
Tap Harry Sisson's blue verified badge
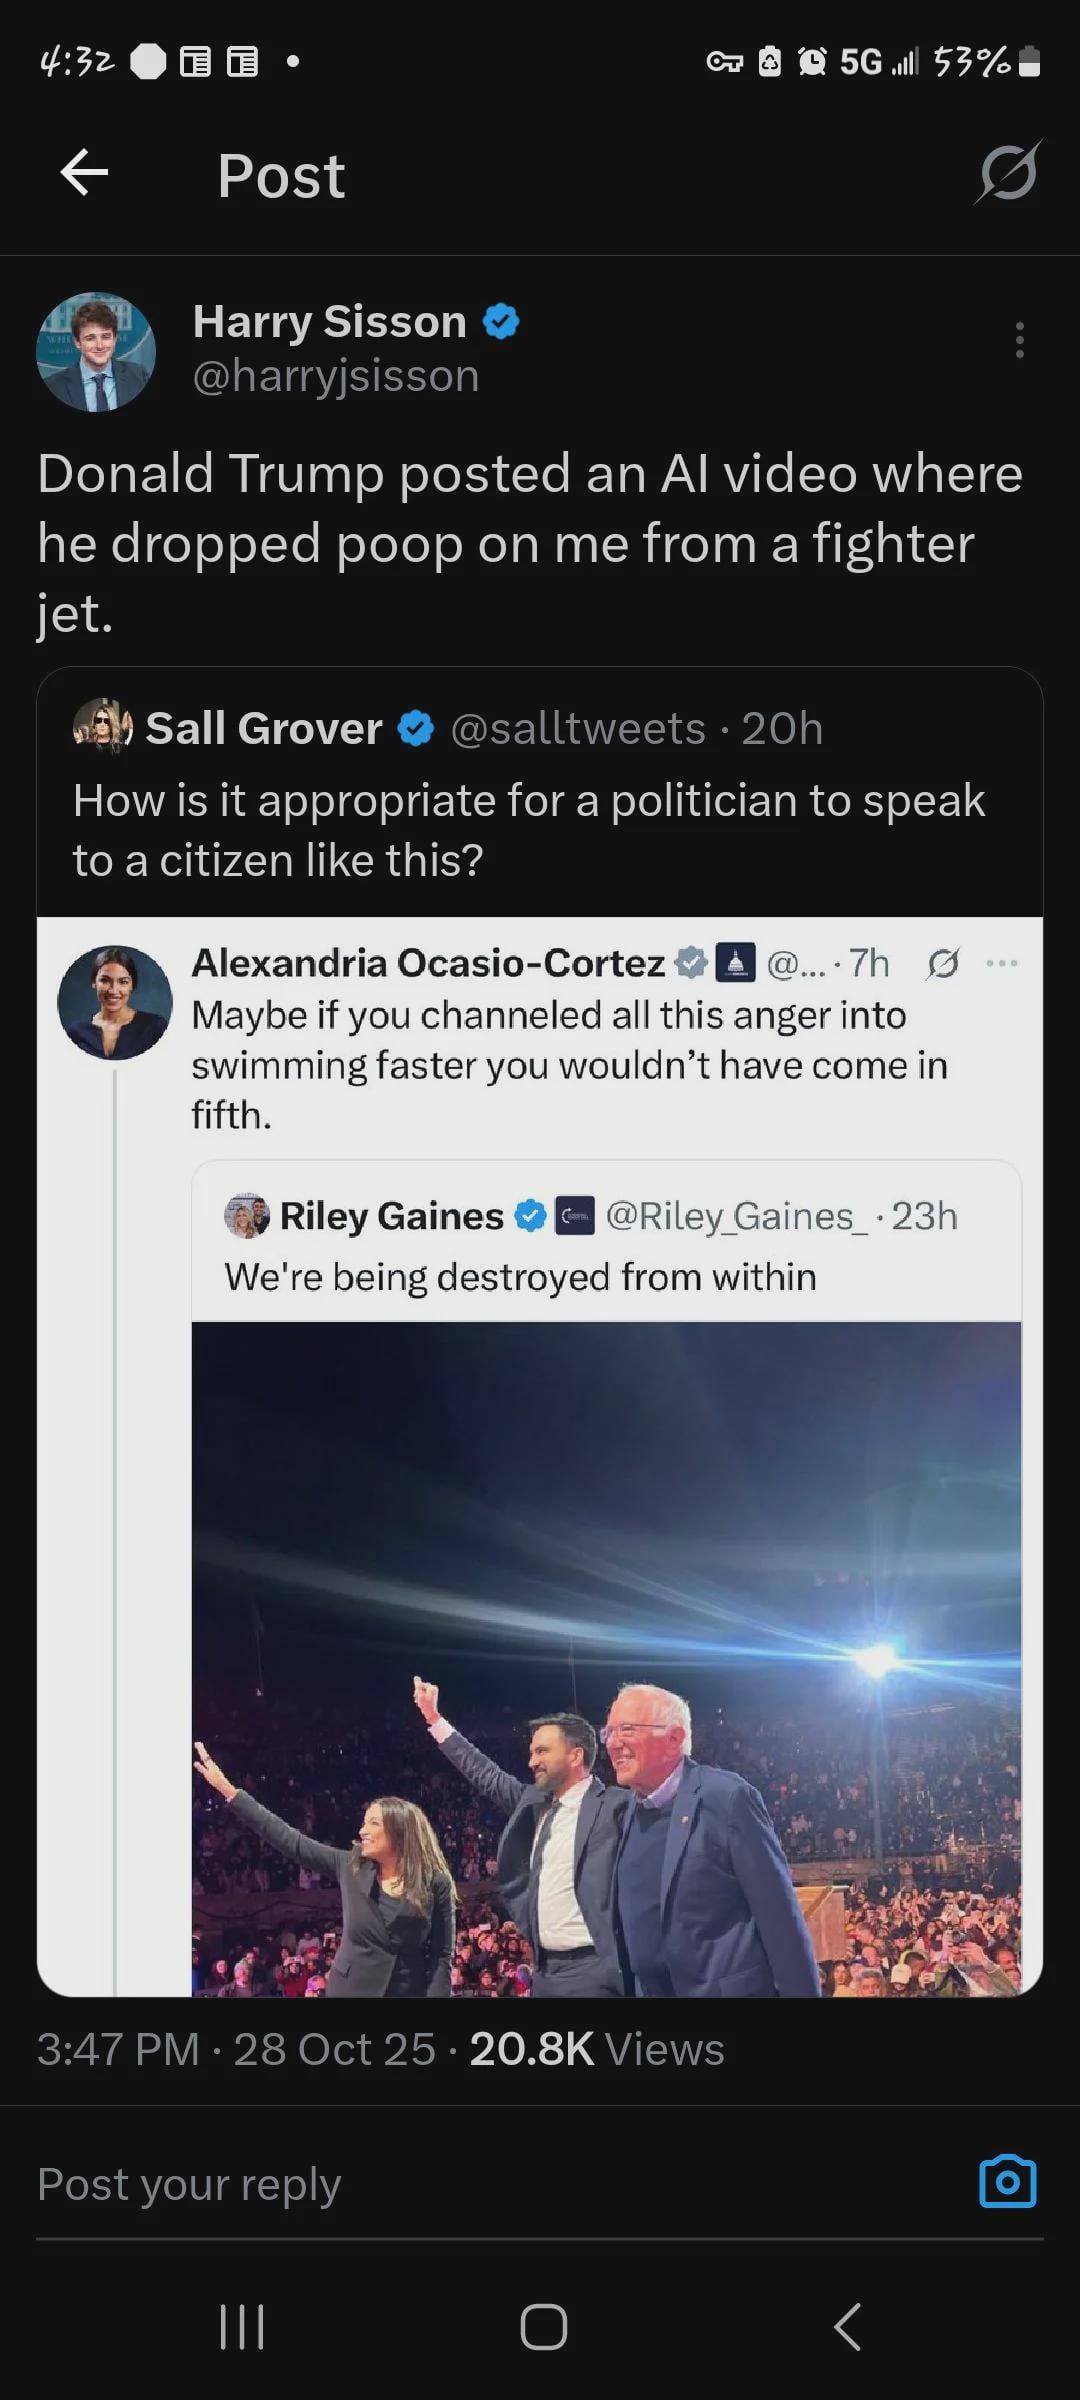point(501,322)
